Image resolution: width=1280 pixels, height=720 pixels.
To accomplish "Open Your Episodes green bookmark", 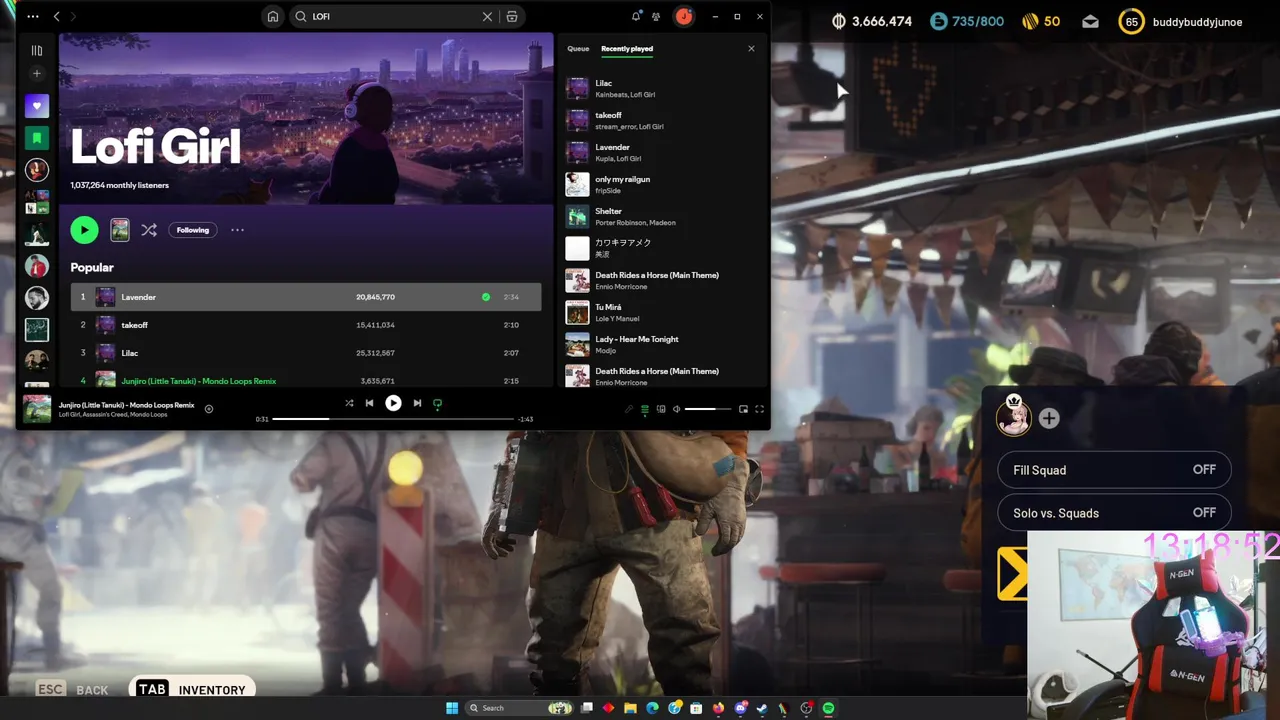I will pos(37,138).
